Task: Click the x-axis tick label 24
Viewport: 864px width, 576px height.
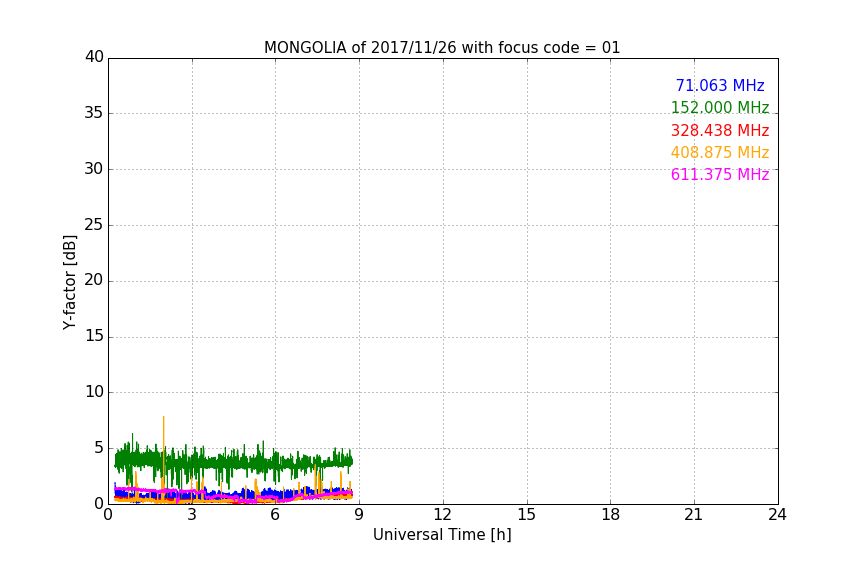Action: pyautogui.click(x=777, y=515)
